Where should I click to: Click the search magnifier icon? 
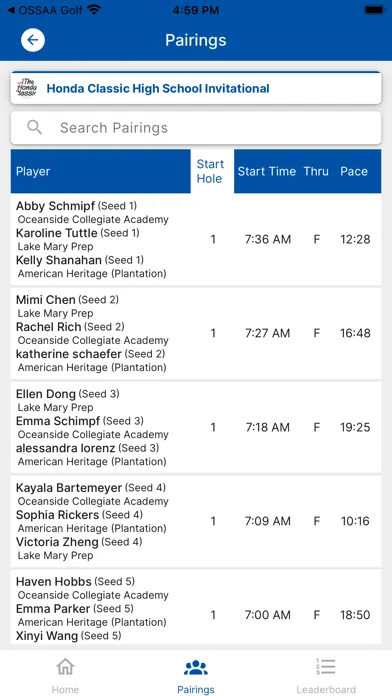tap(34, 127)
